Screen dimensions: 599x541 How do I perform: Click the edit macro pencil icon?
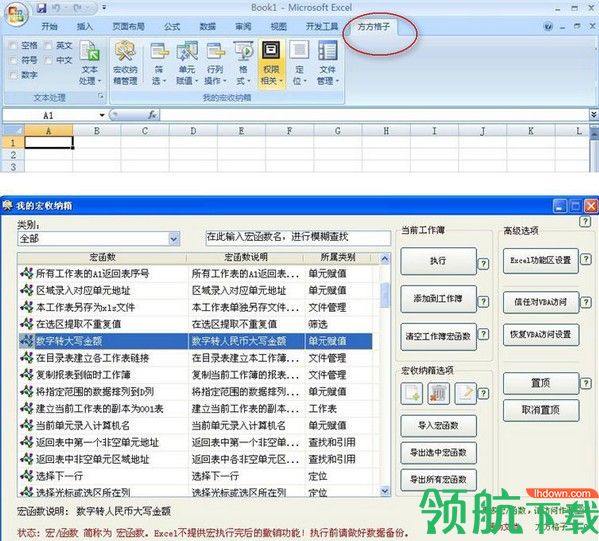466,393
